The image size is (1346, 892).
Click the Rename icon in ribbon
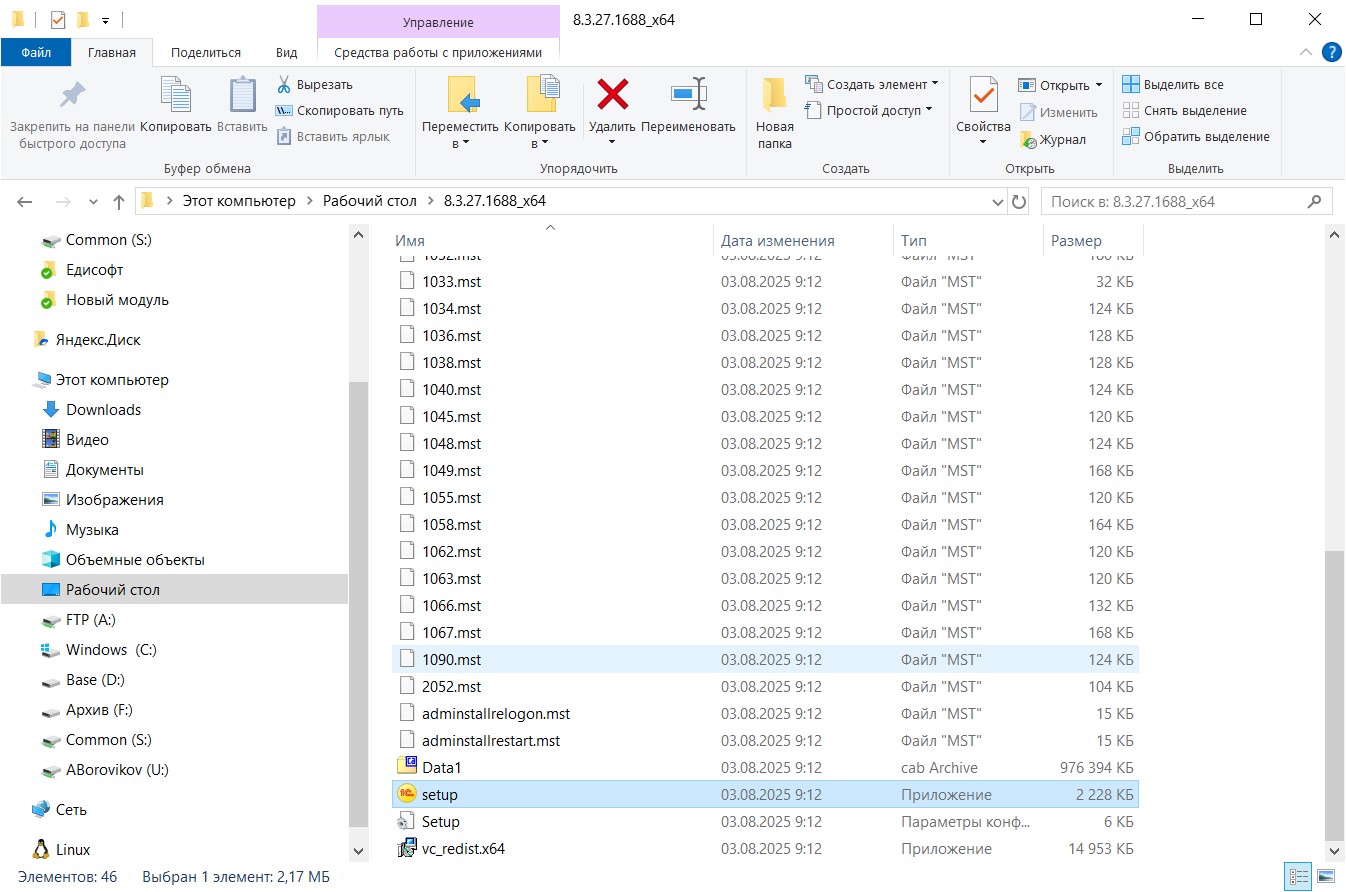tap(688, 96)
